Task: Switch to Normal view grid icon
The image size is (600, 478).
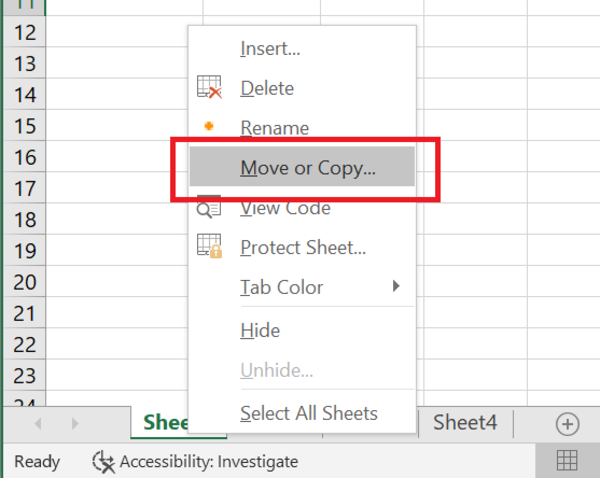Action: (x=567, y=460)
